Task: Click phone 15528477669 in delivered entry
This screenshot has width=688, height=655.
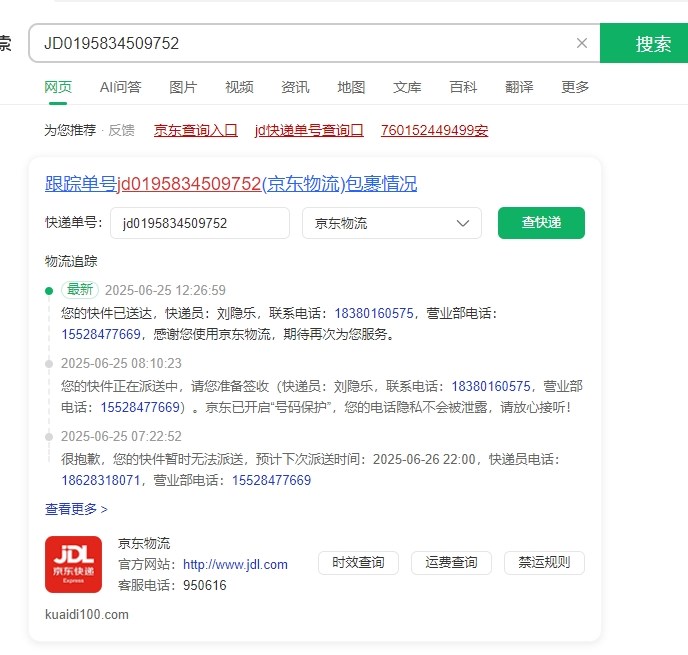Action: tap(101, 334)
